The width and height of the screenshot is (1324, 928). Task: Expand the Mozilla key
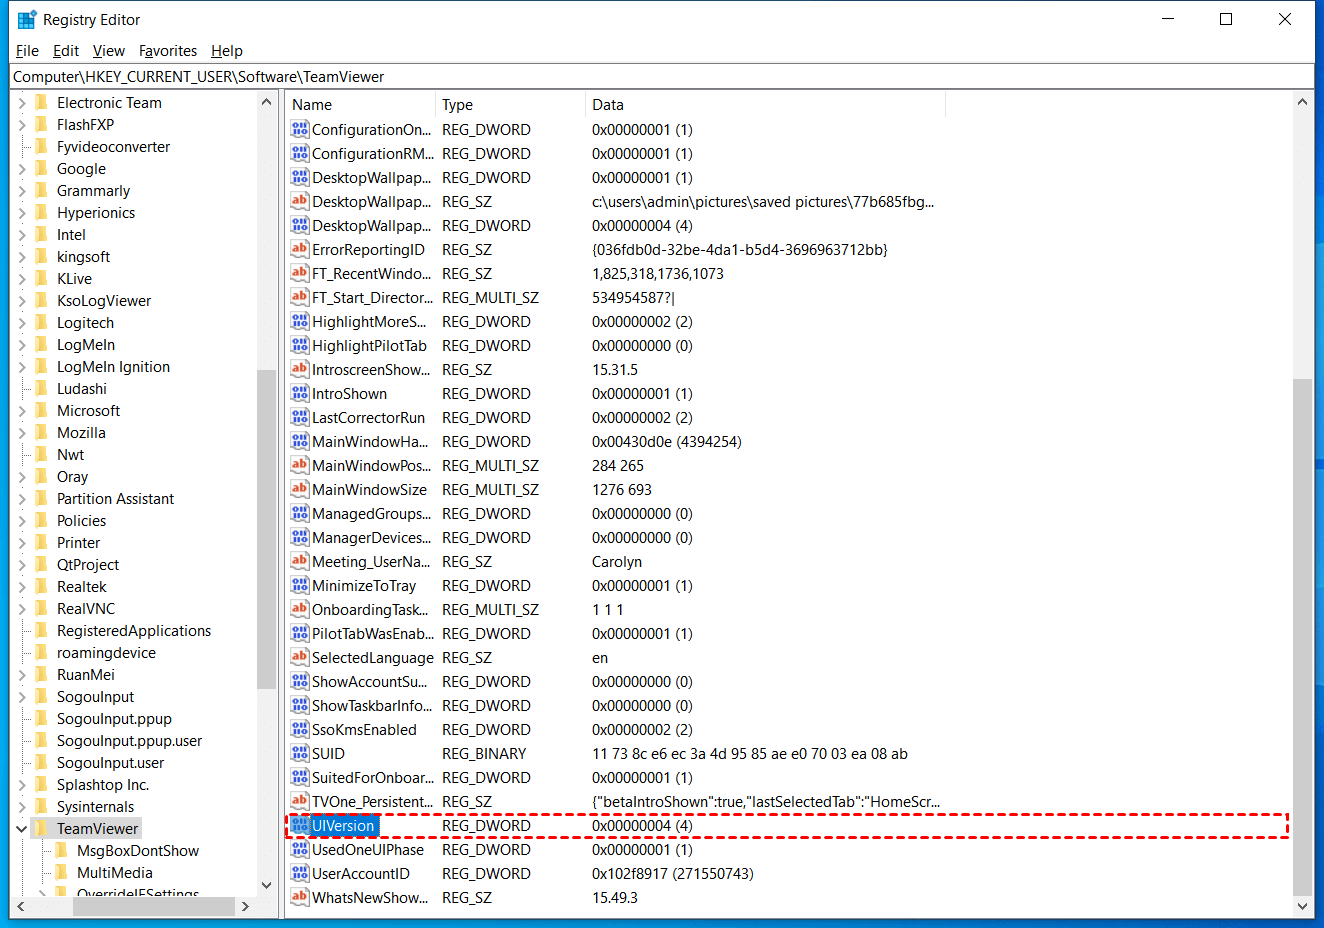click(x=22, y=433)
